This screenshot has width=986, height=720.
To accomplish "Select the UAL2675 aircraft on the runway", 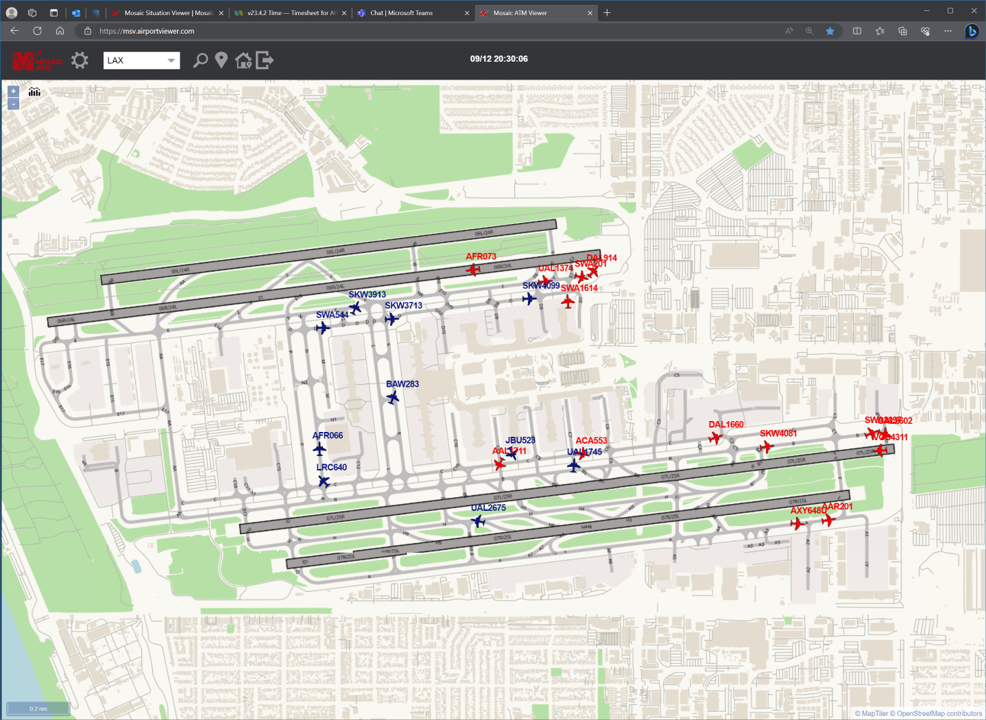I will tap(479, 521).
